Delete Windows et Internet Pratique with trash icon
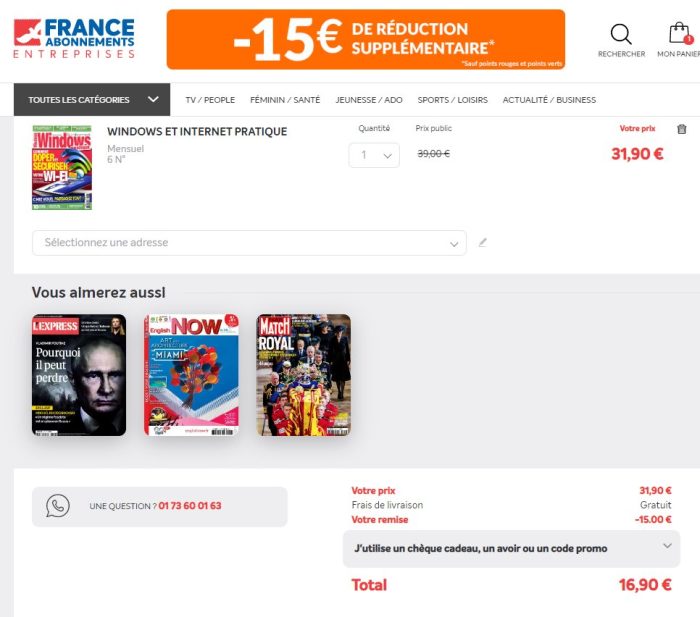Image resolution: width=700 pixels, height=617 pixels. coord(682,129)
